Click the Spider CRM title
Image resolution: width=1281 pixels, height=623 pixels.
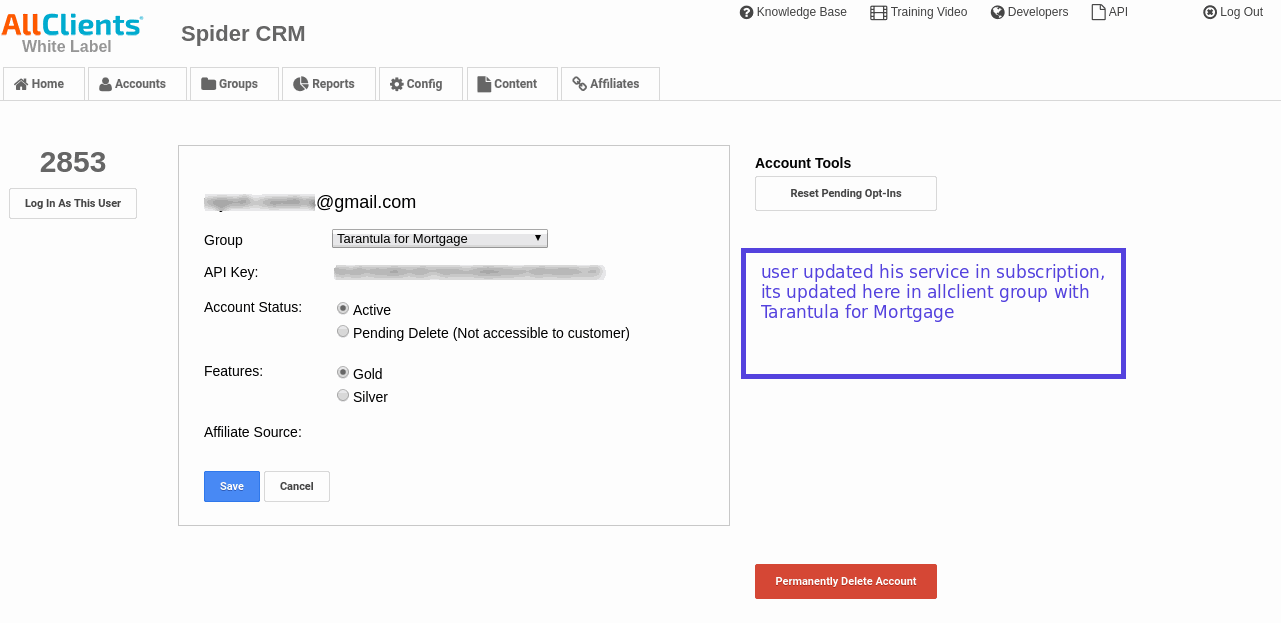pyautogui.click(x=243, y=34)
